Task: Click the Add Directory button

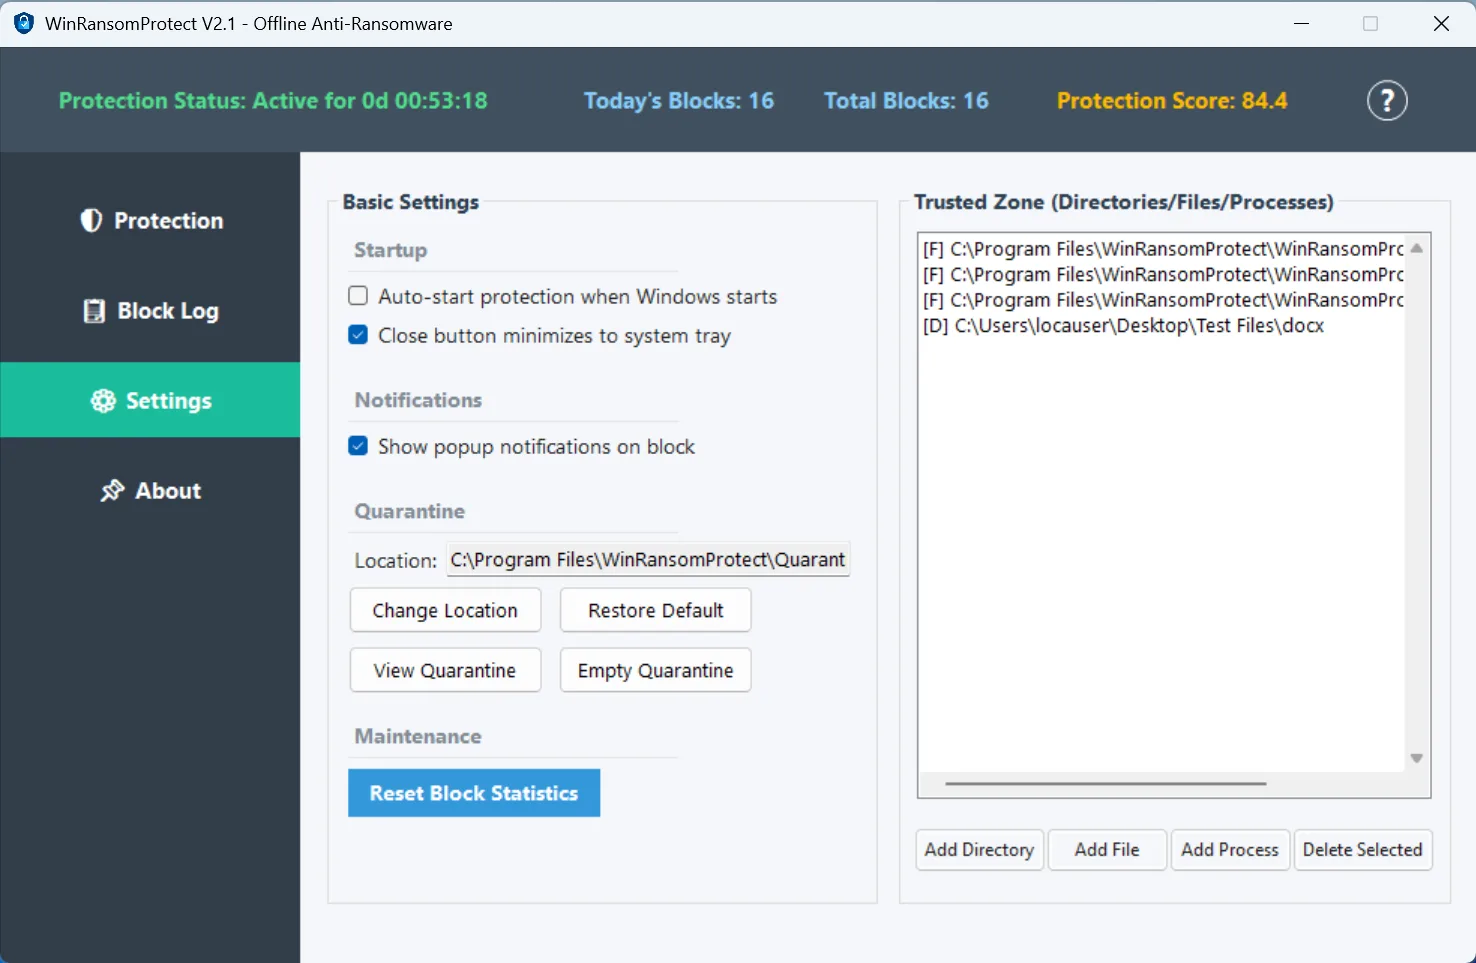Action: 980,850
